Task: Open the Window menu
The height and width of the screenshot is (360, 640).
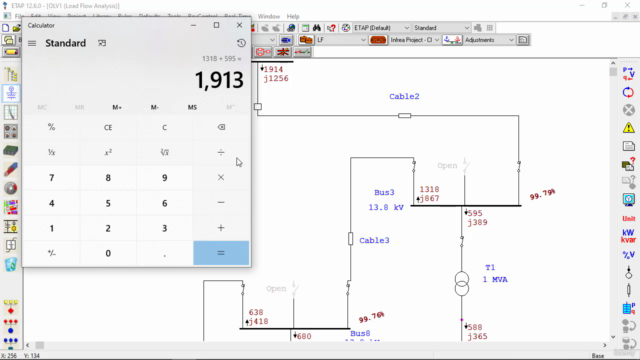Action: tap(269, 16)
